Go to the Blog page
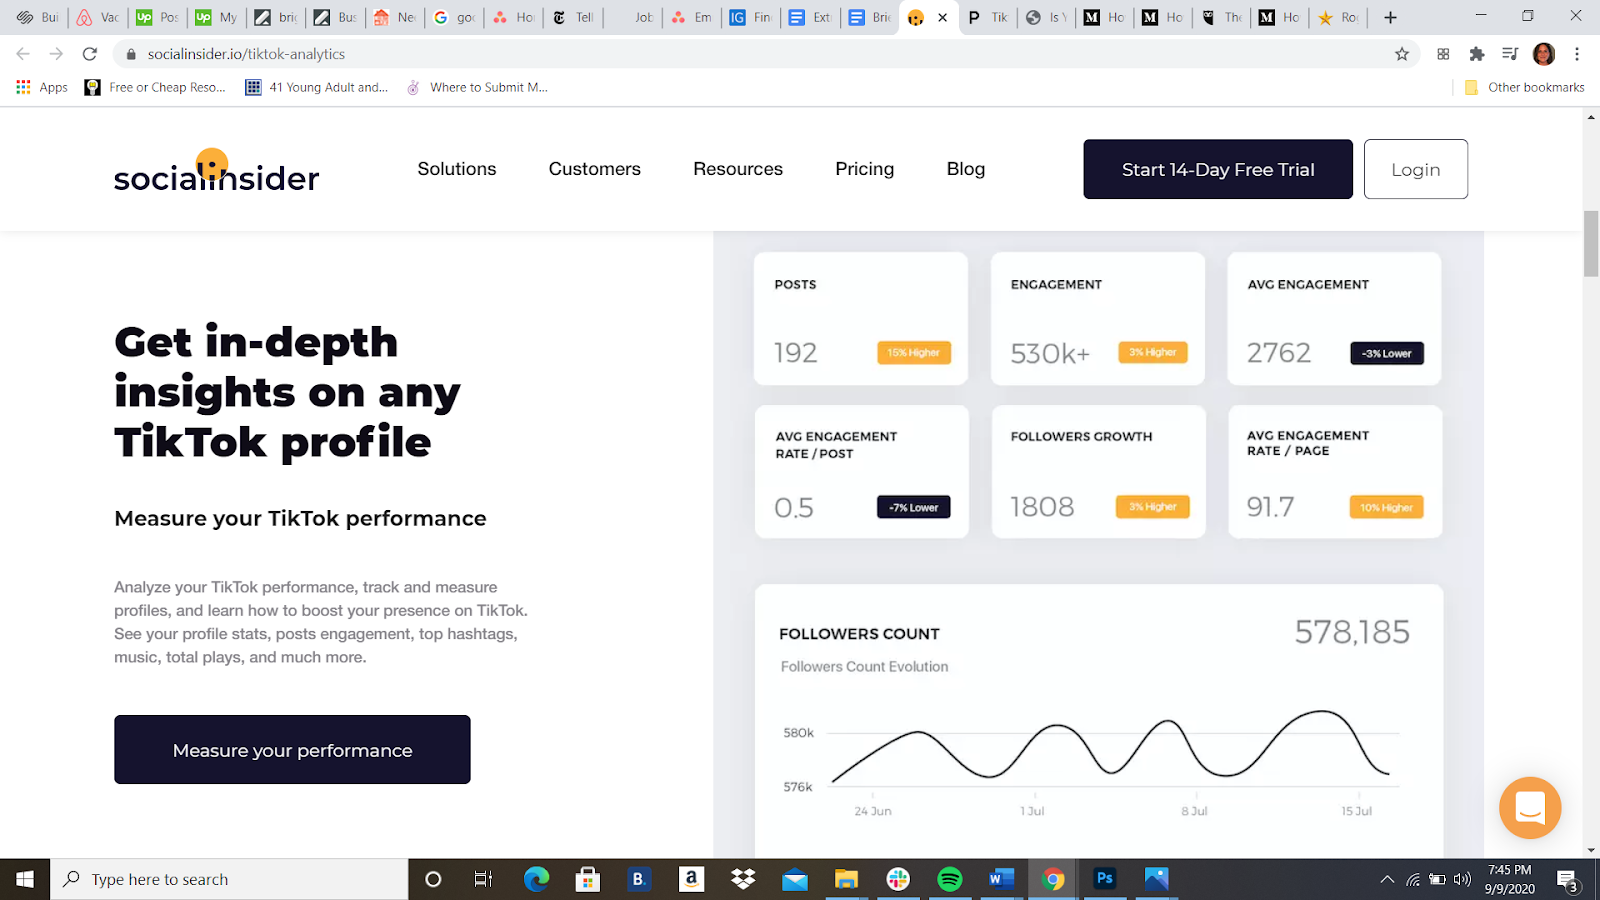 pyautogui.click(x=966, y=169)
